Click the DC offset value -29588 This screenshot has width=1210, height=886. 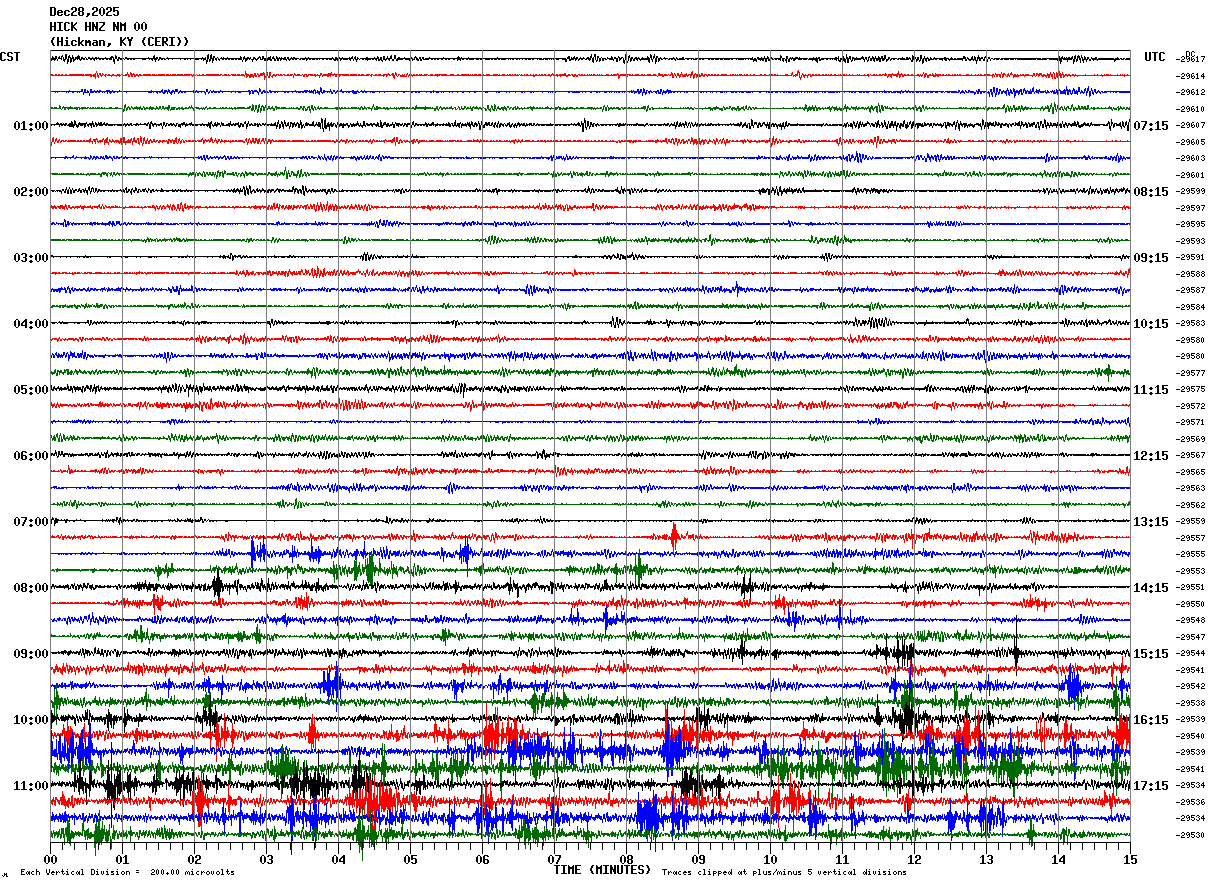pyautogui.click(x=1191, y=274)
